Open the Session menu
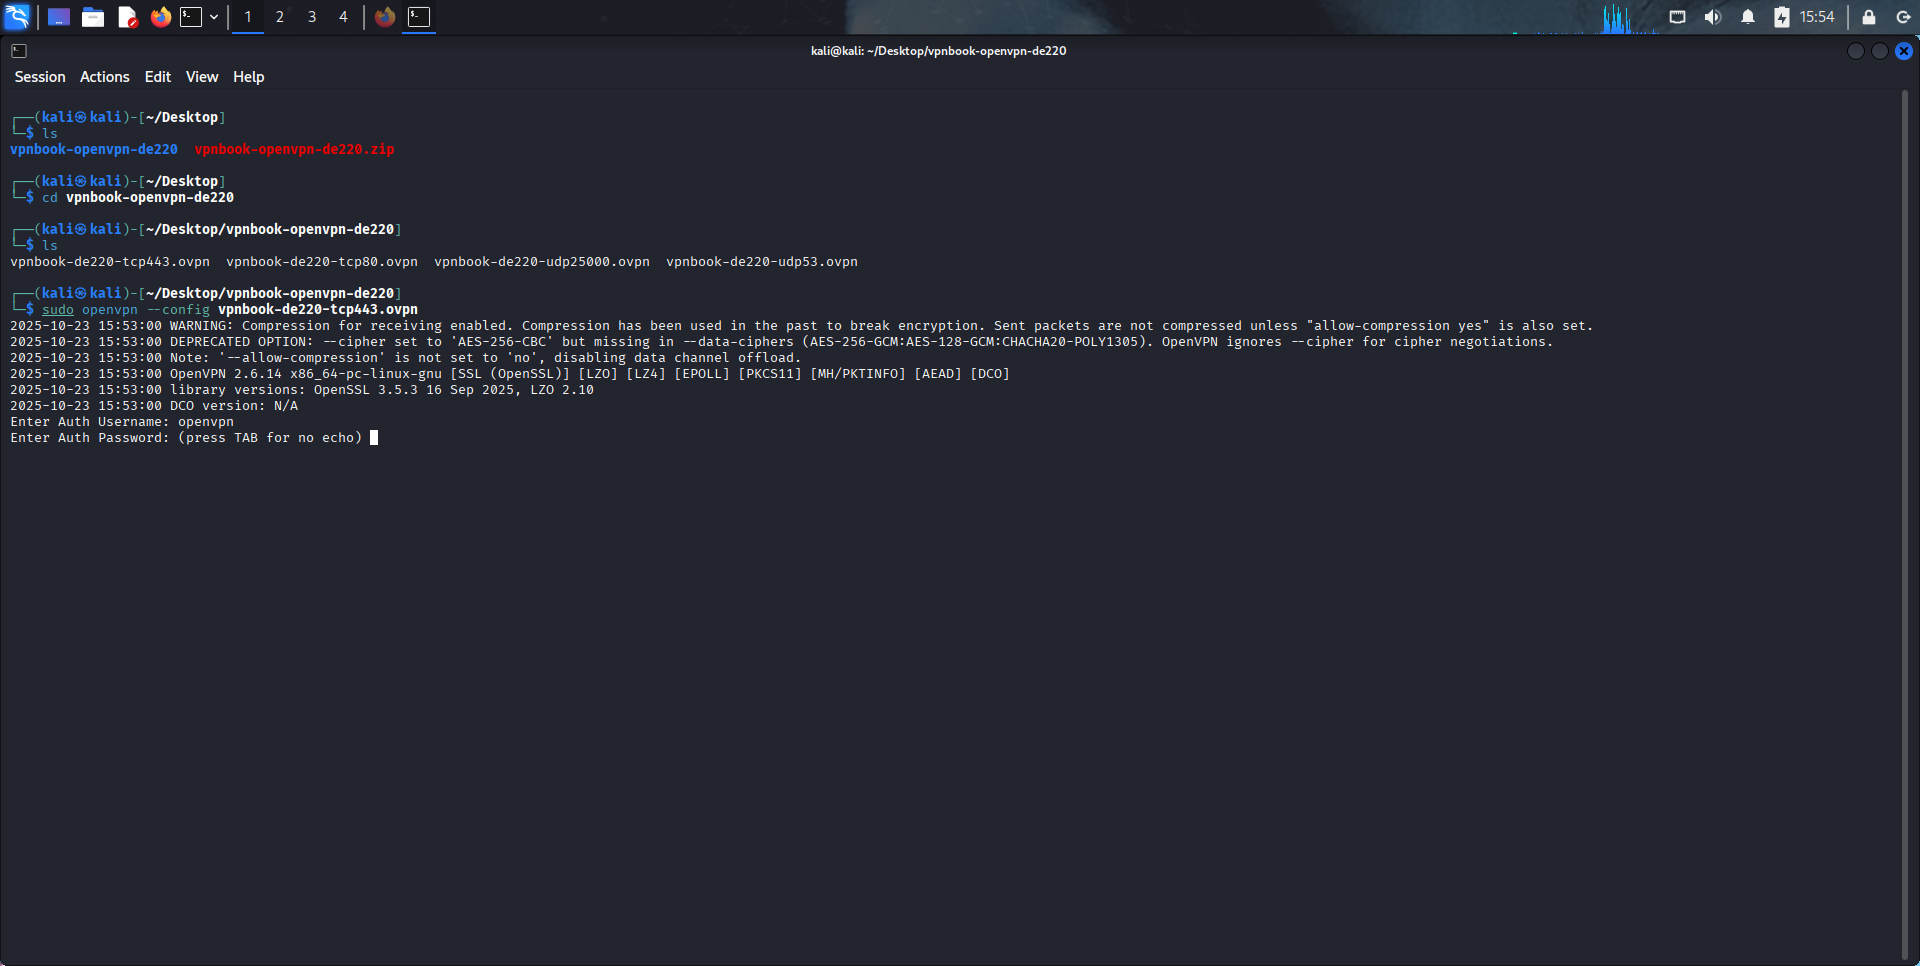 40,77
